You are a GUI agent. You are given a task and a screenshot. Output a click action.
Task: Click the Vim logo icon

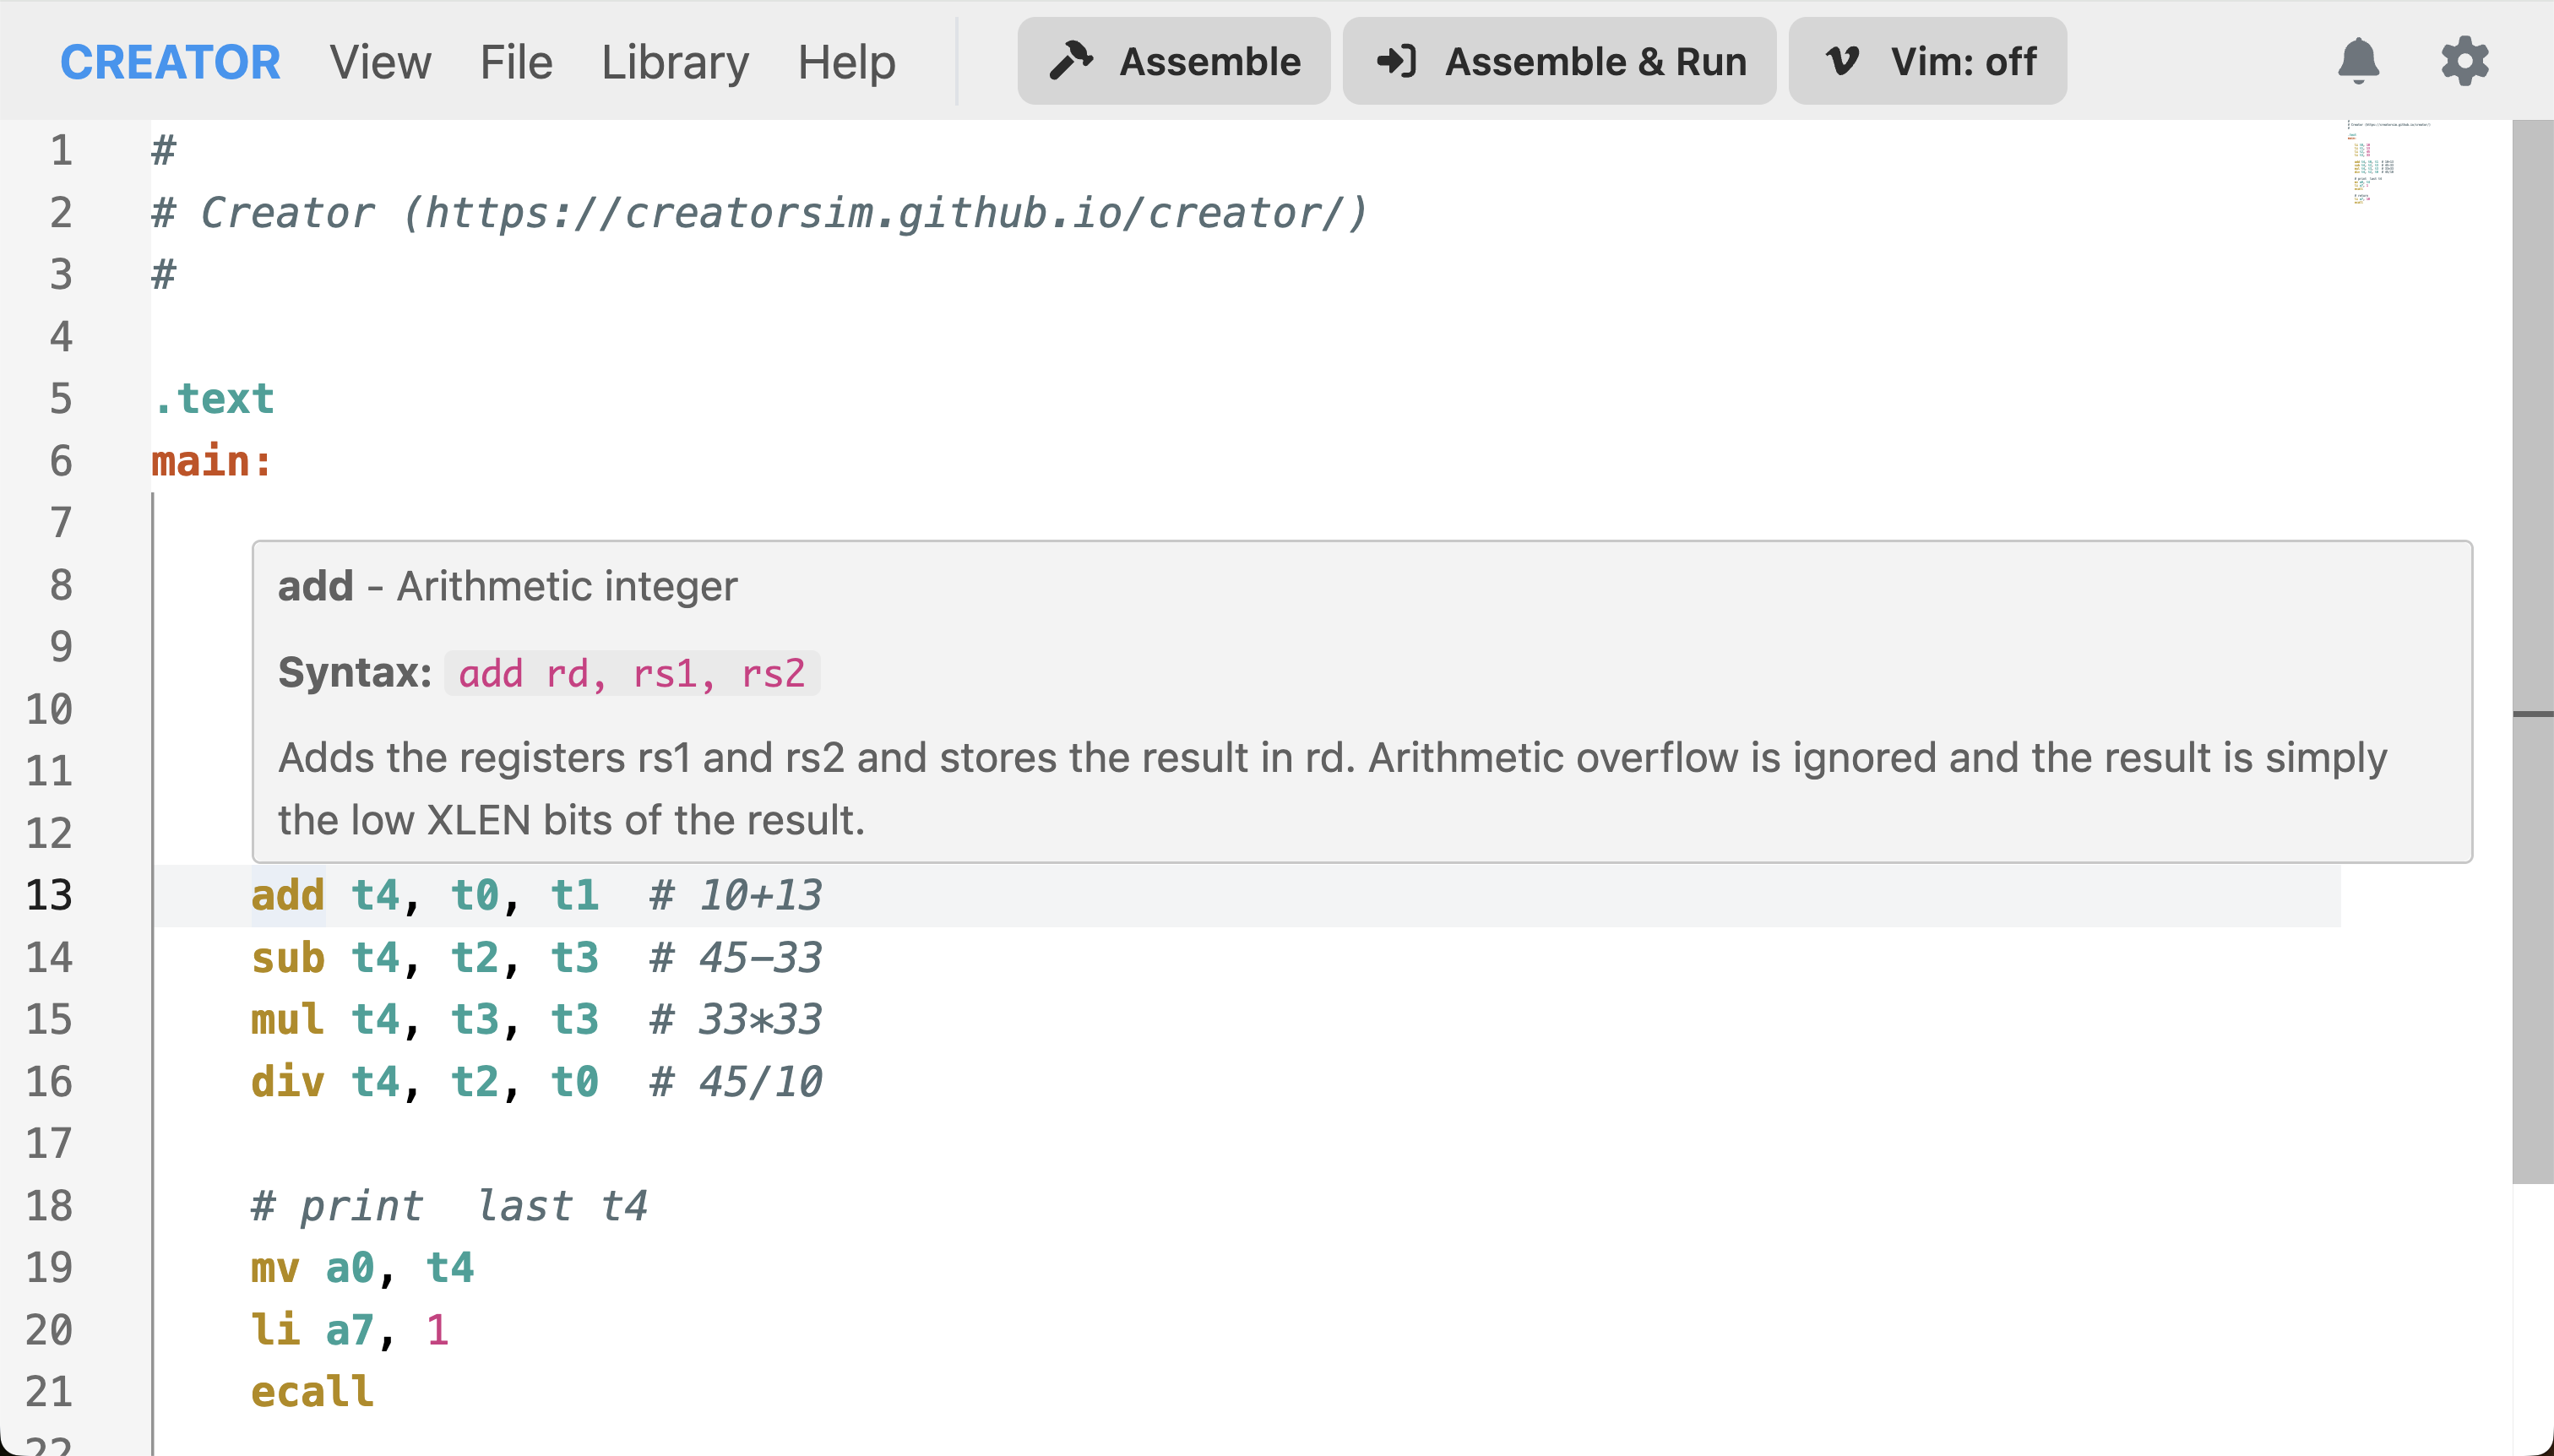[x=1842, y=61]
